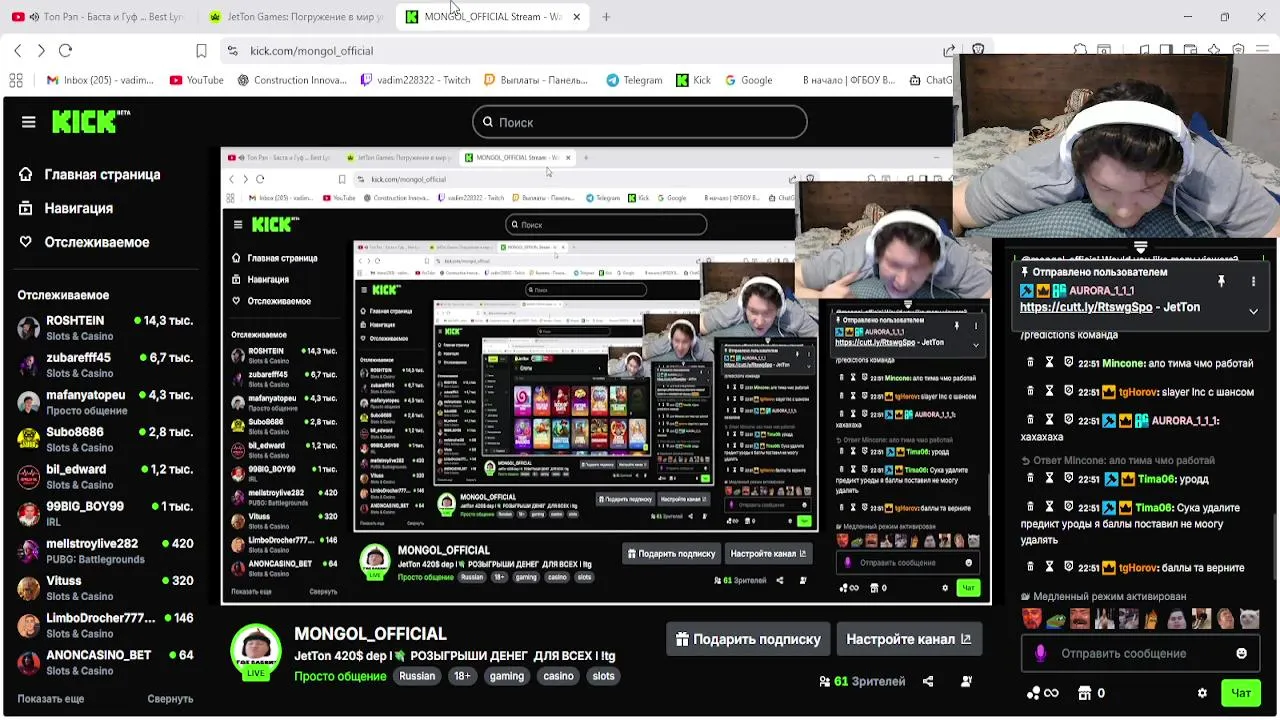Select the gaming tag
Image resolution: width=1280 pixels, height=720 pixels.
tap(507, 676)
